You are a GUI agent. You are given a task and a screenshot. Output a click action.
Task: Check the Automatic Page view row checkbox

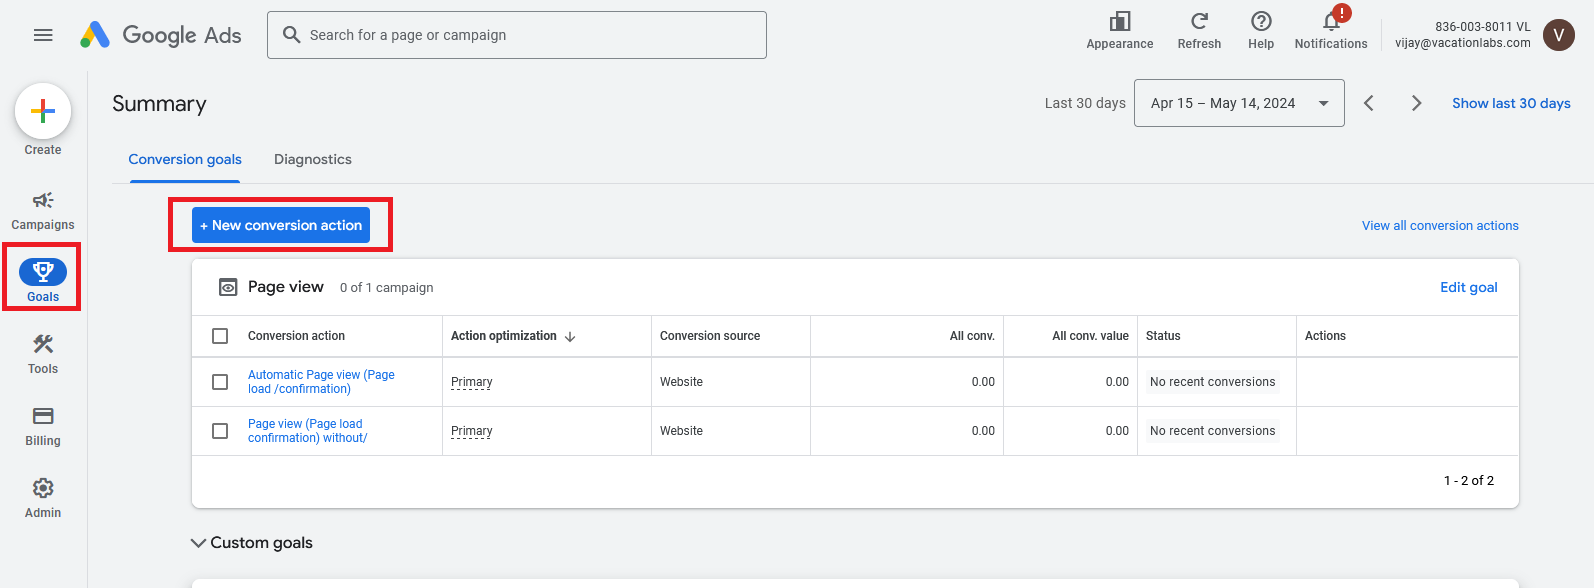(x=220, y=382)
